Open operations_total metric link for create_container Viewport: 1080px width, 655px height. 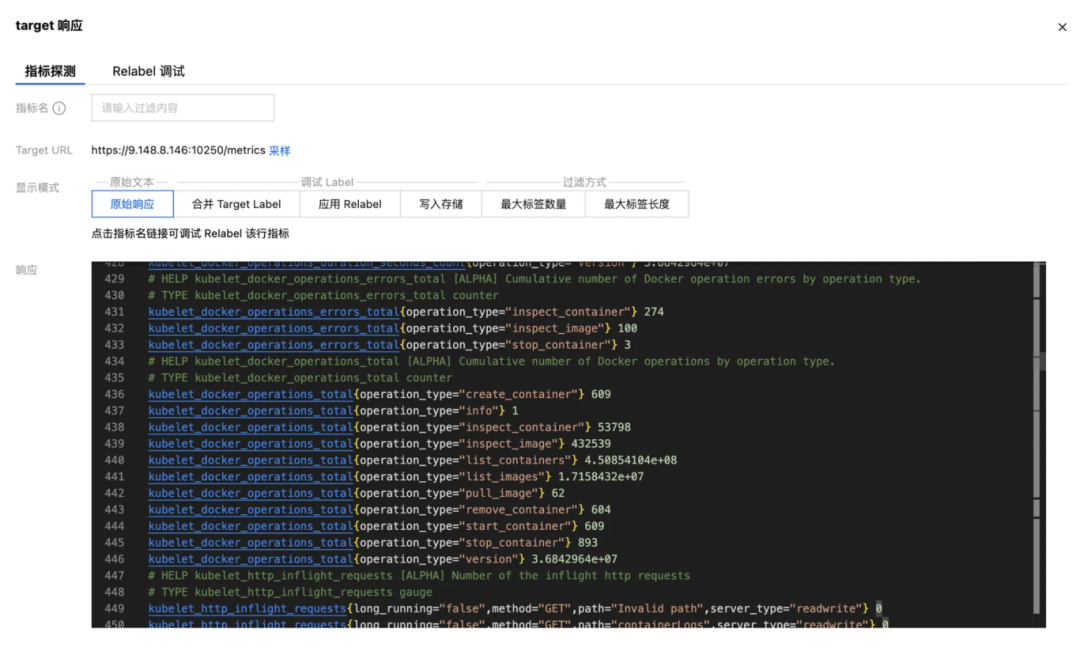[x=251, y=395]
